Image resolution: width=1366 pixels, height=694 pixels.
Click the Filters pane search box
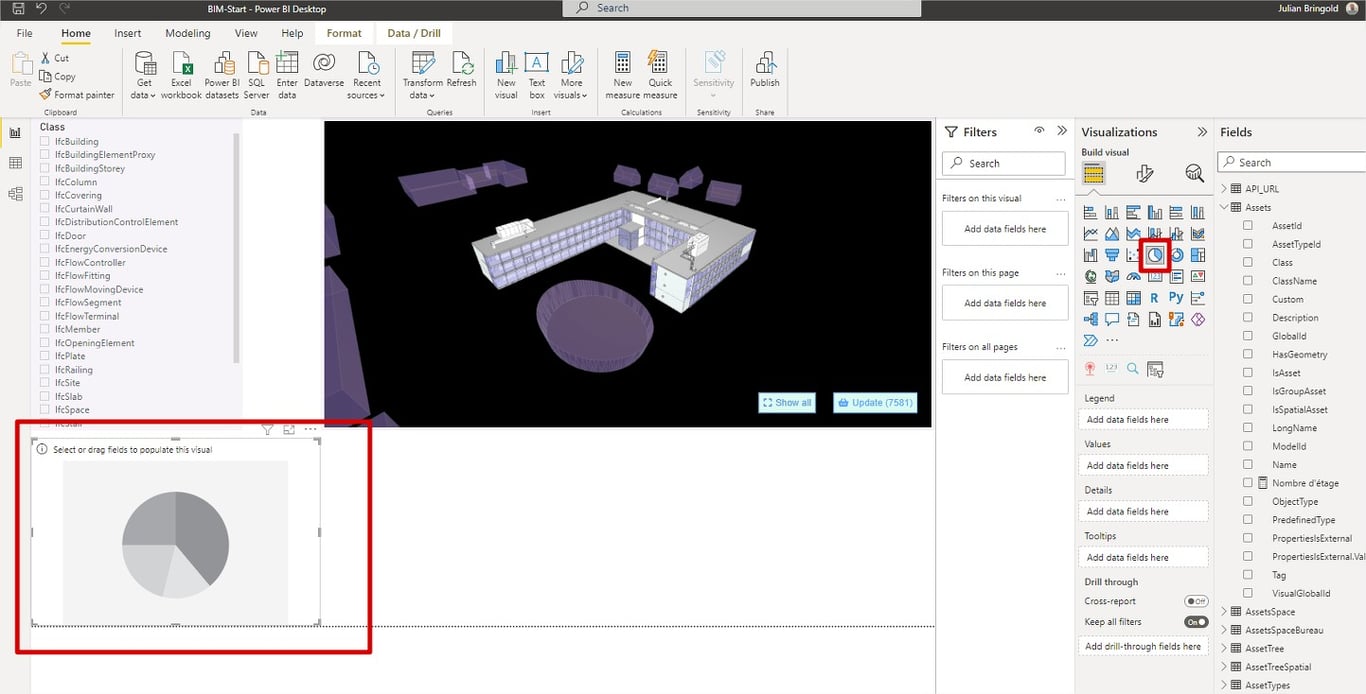click(x=1004, y=163)
